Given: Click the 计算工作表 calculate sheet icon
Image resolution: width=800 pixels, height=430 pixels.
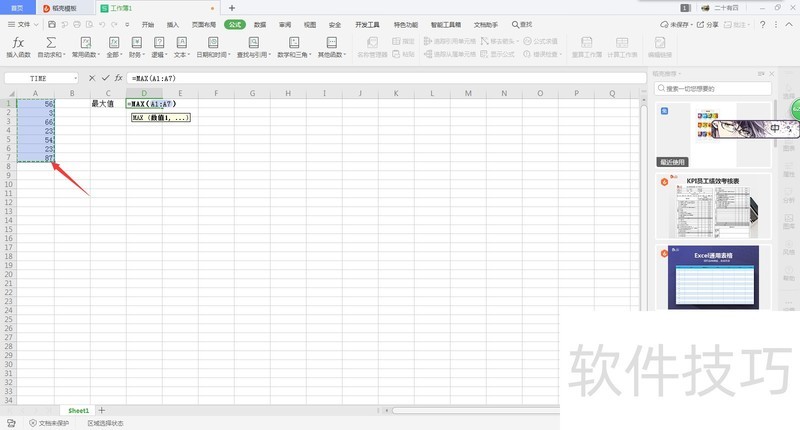Looking at the screenshot, I should click(622, 42).
